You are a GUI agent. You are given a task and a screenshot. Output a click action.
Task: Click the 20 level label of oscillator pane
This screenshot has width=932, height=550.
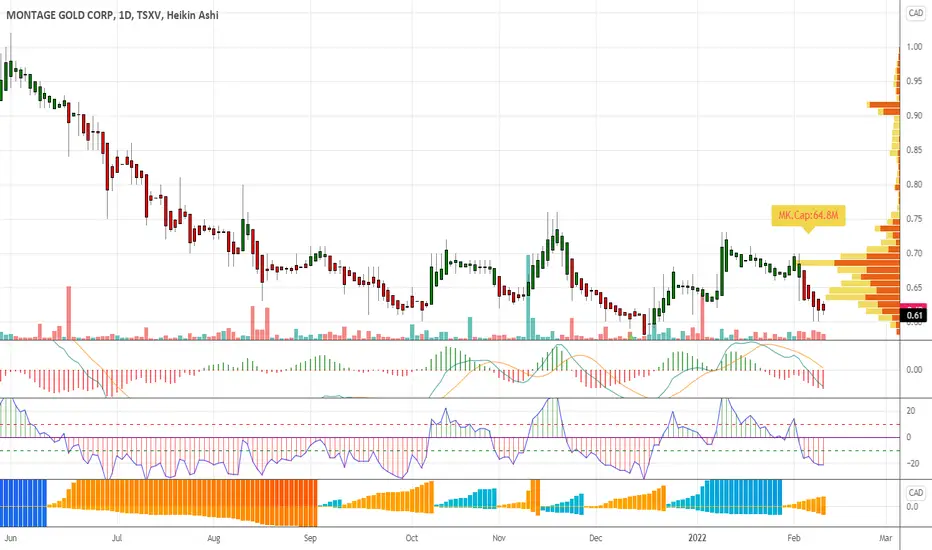click(911, 411)
